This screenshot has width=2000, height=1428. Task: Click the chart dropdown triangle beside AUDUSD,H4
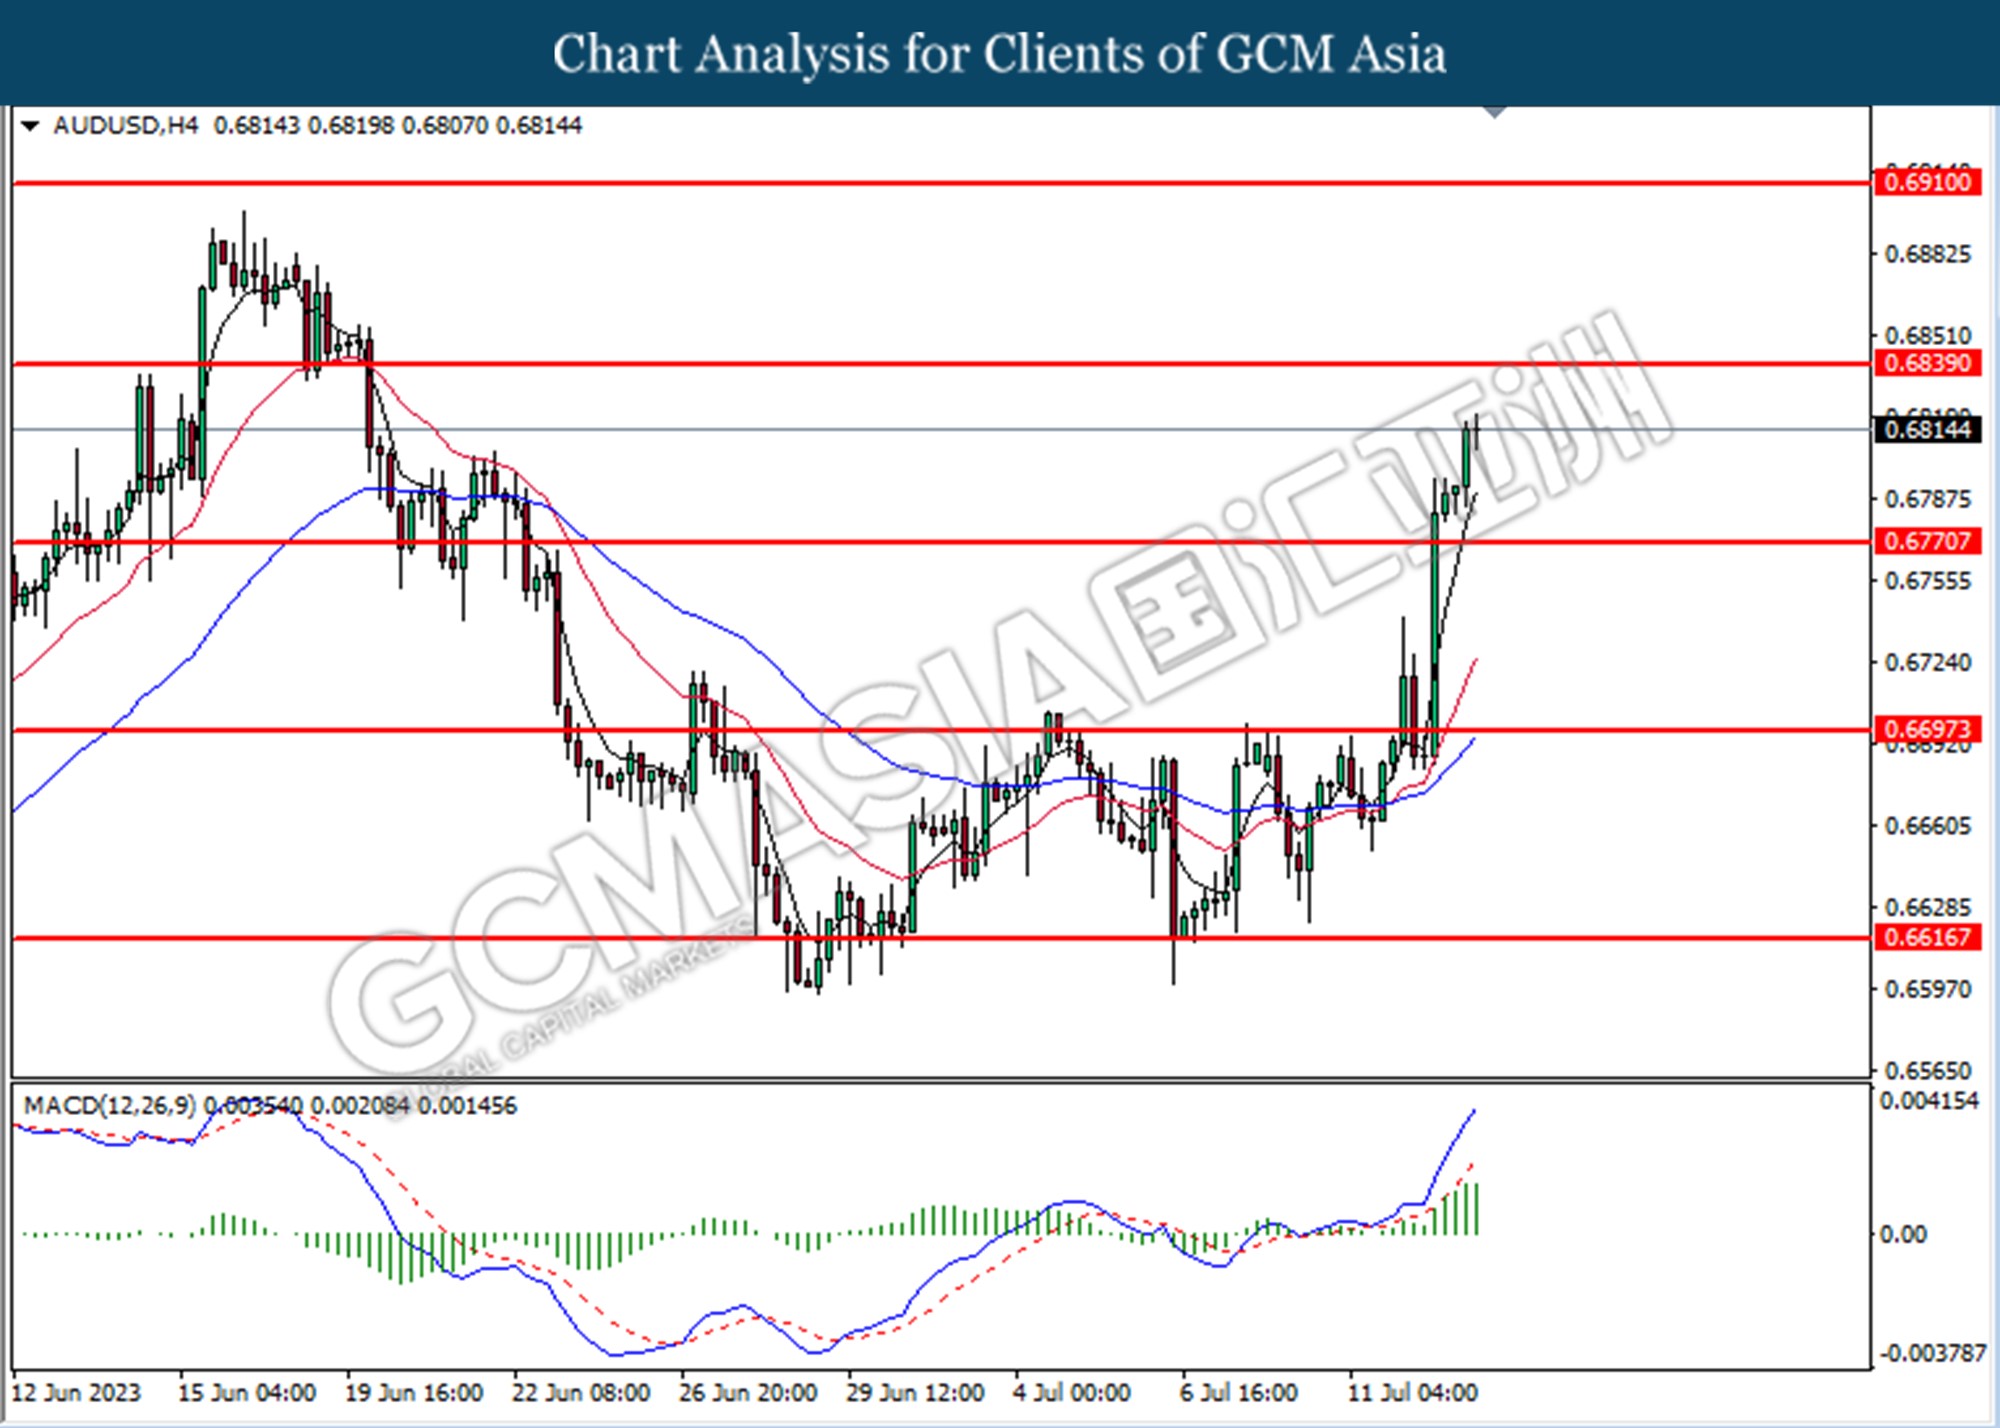coord(29,126)
